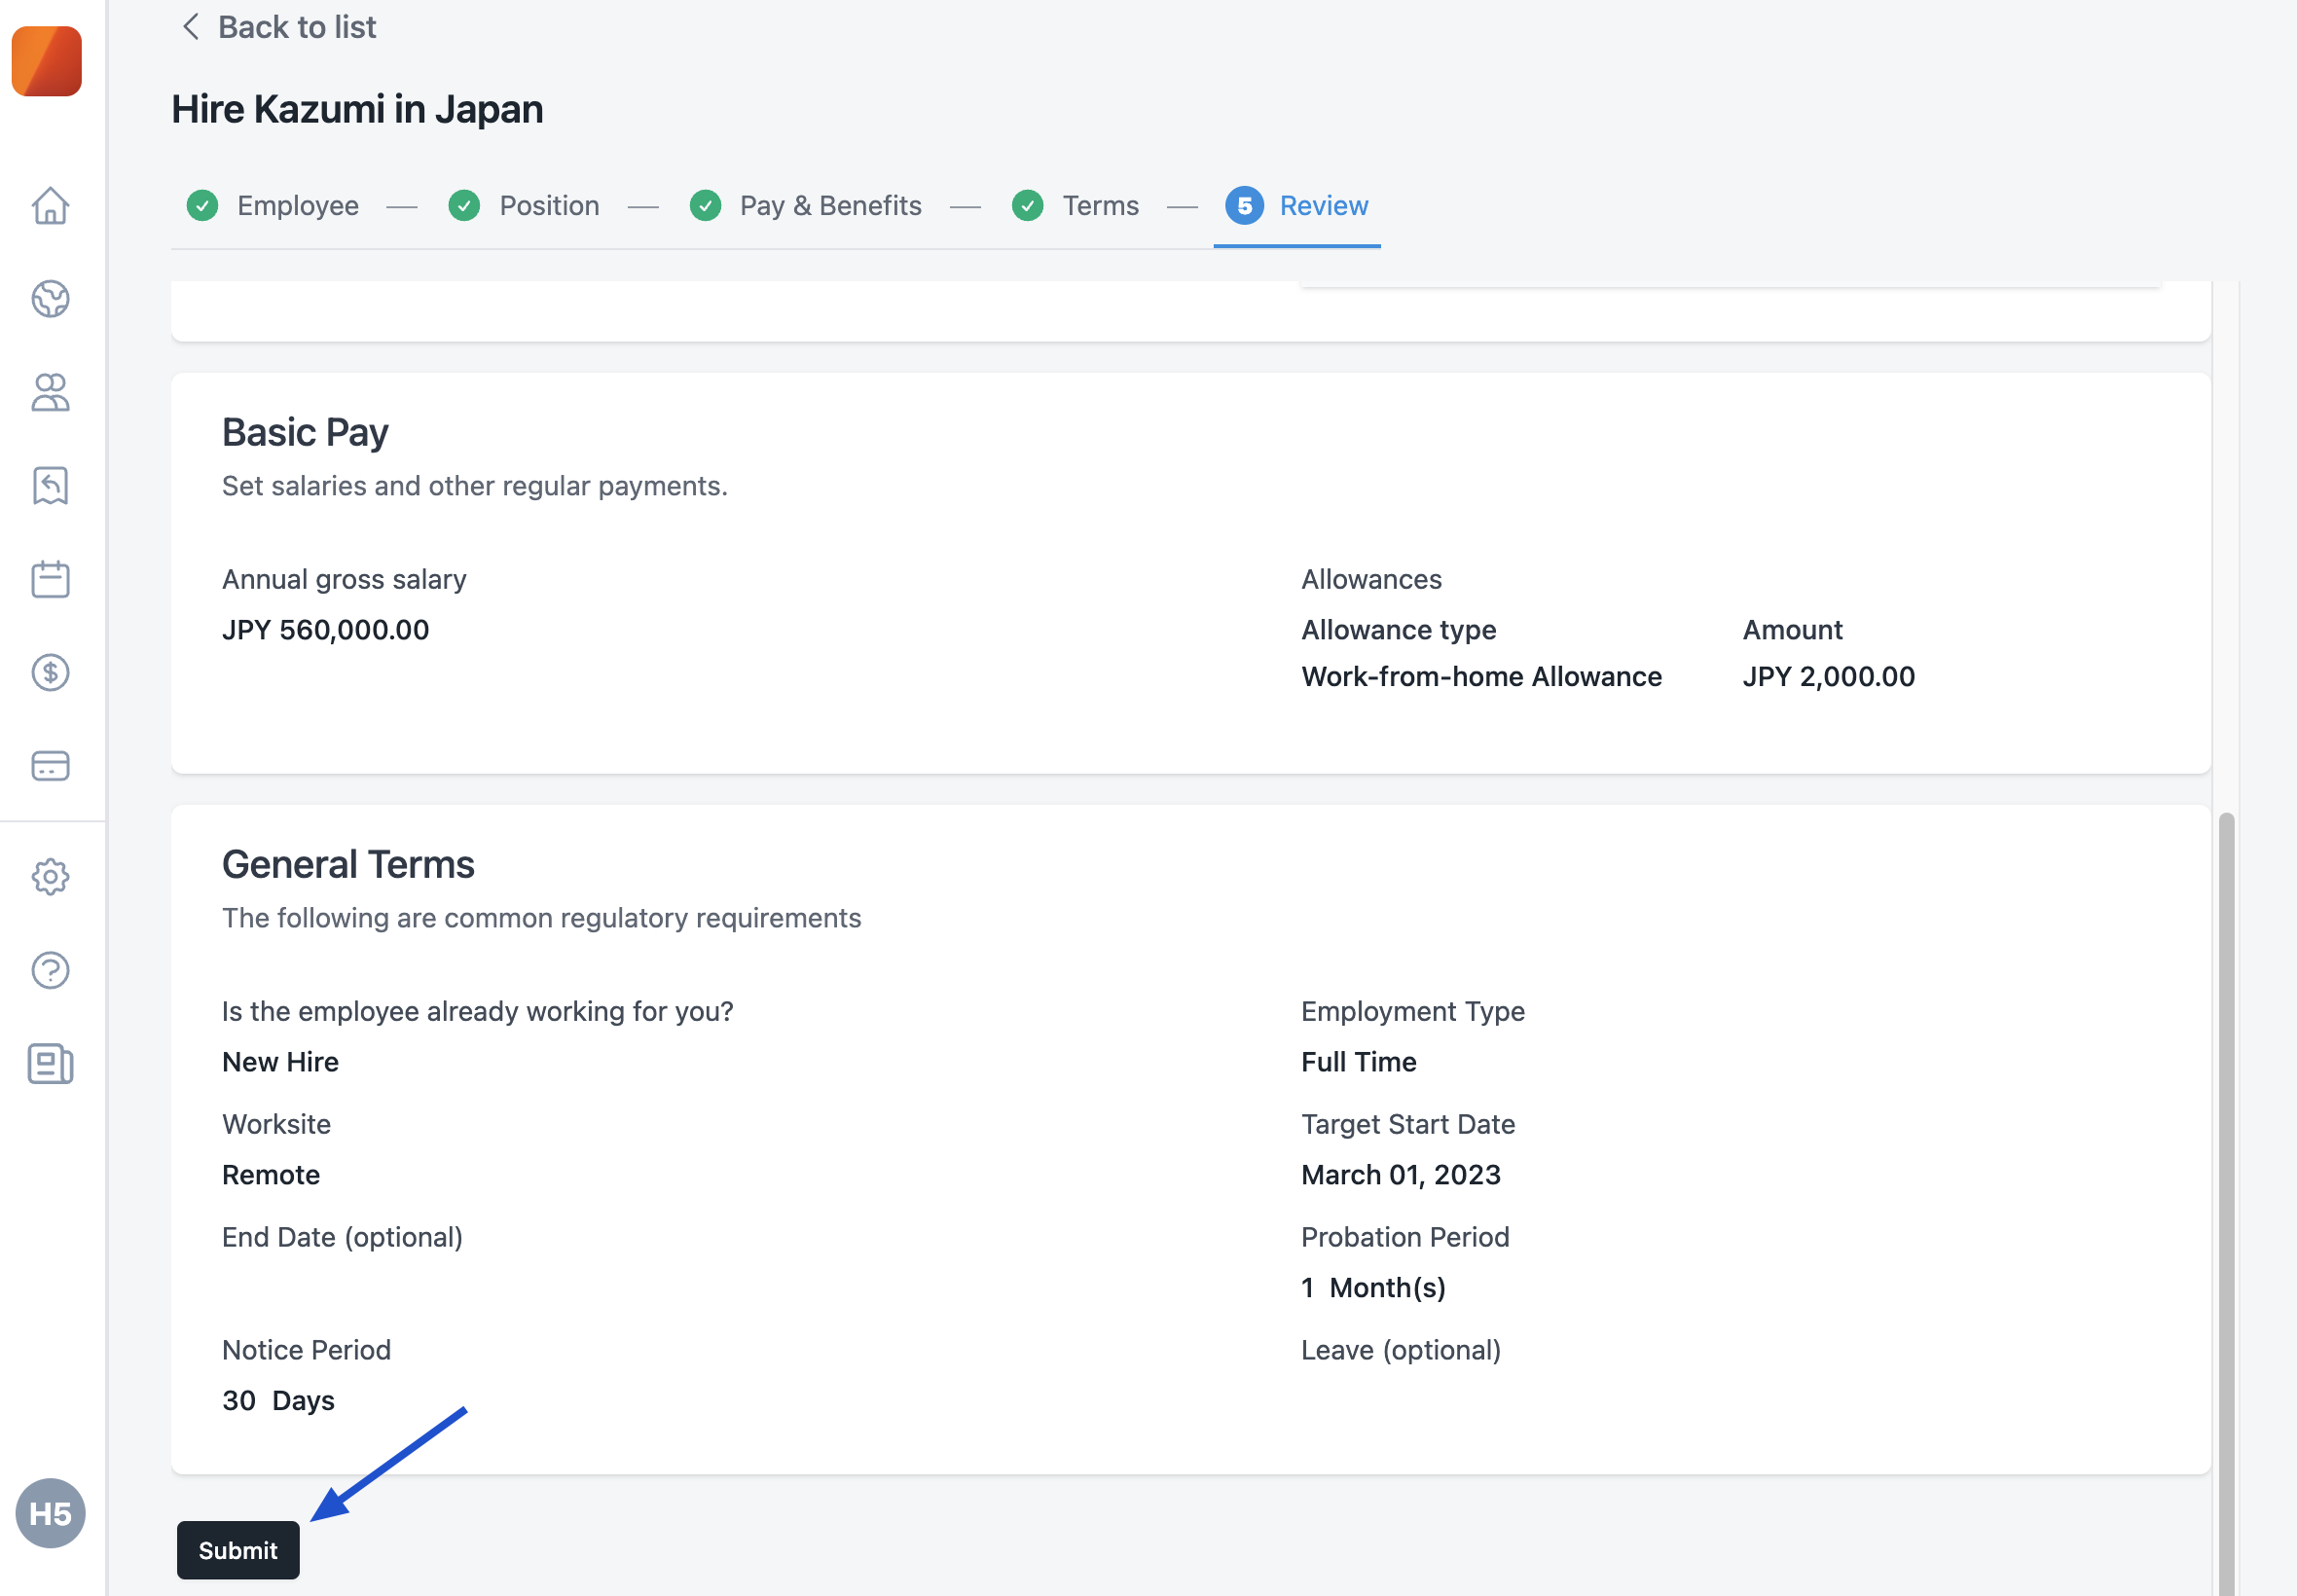Open the credit card icon

click(x=50, y=766)
